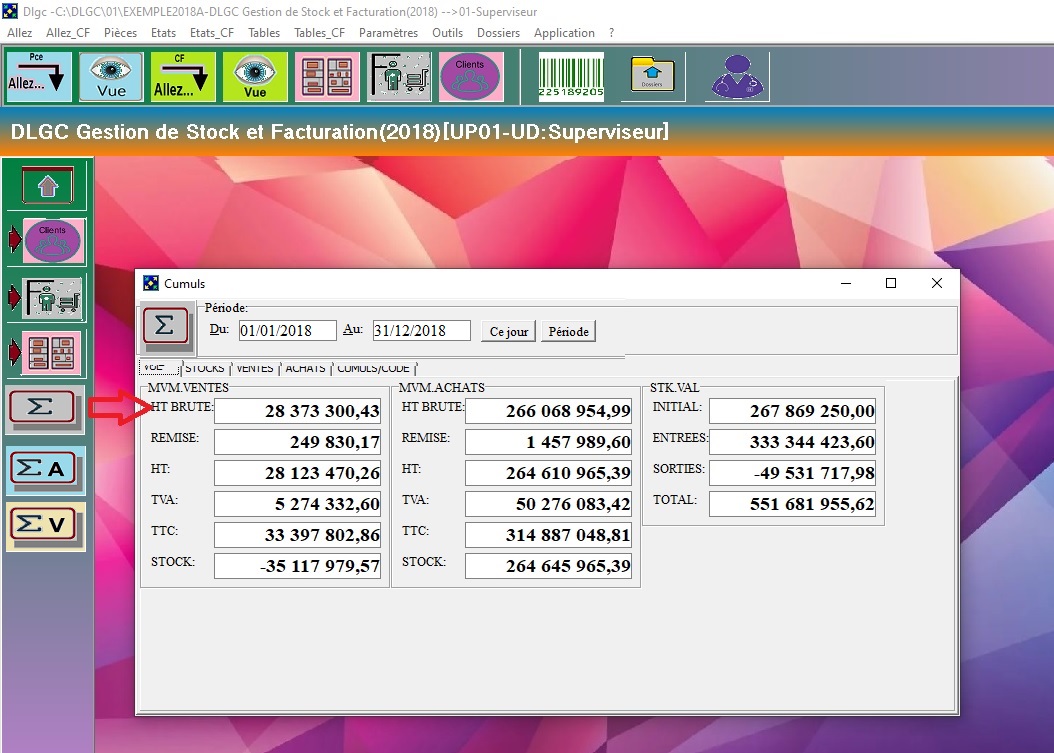Screen dimensions: 1054x753
Task: Click the shopper cart icon in sidebar
Action: click(52, 297)
